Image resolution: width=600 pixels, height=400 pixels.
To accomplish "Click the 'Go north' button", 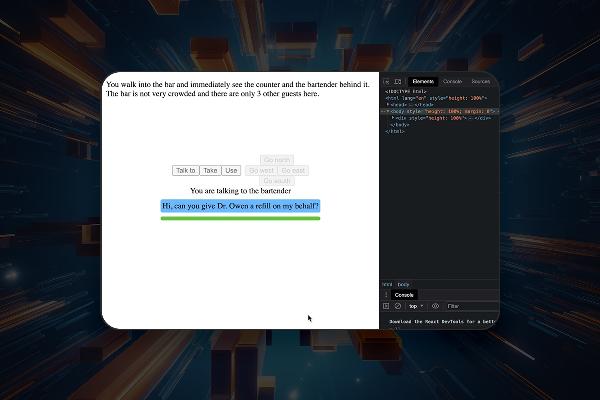I will (277, 160).
